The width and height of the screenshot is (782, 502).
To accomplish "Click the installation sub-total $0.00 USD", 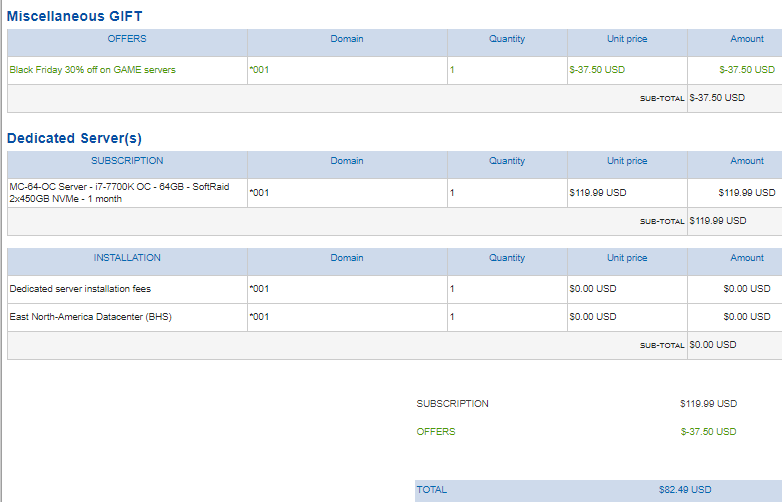I will click(x=713, y=344).
